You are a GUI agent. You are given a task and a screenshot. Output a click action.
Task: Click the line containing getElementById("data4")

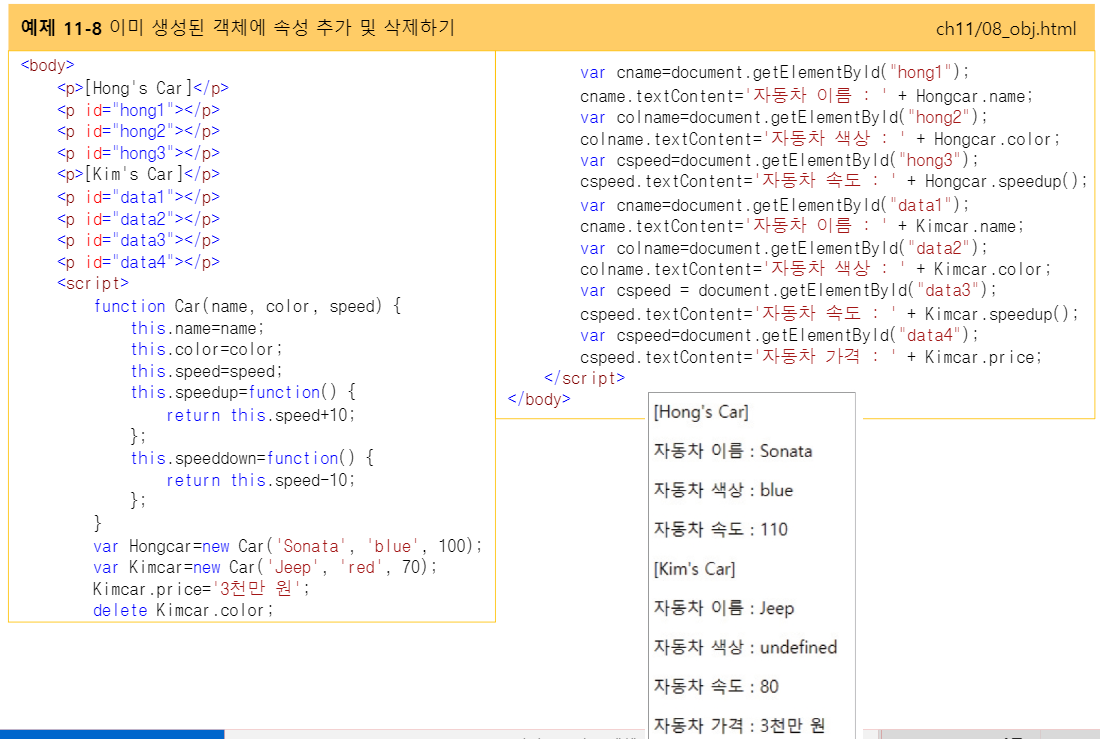[x=779, y=335]
